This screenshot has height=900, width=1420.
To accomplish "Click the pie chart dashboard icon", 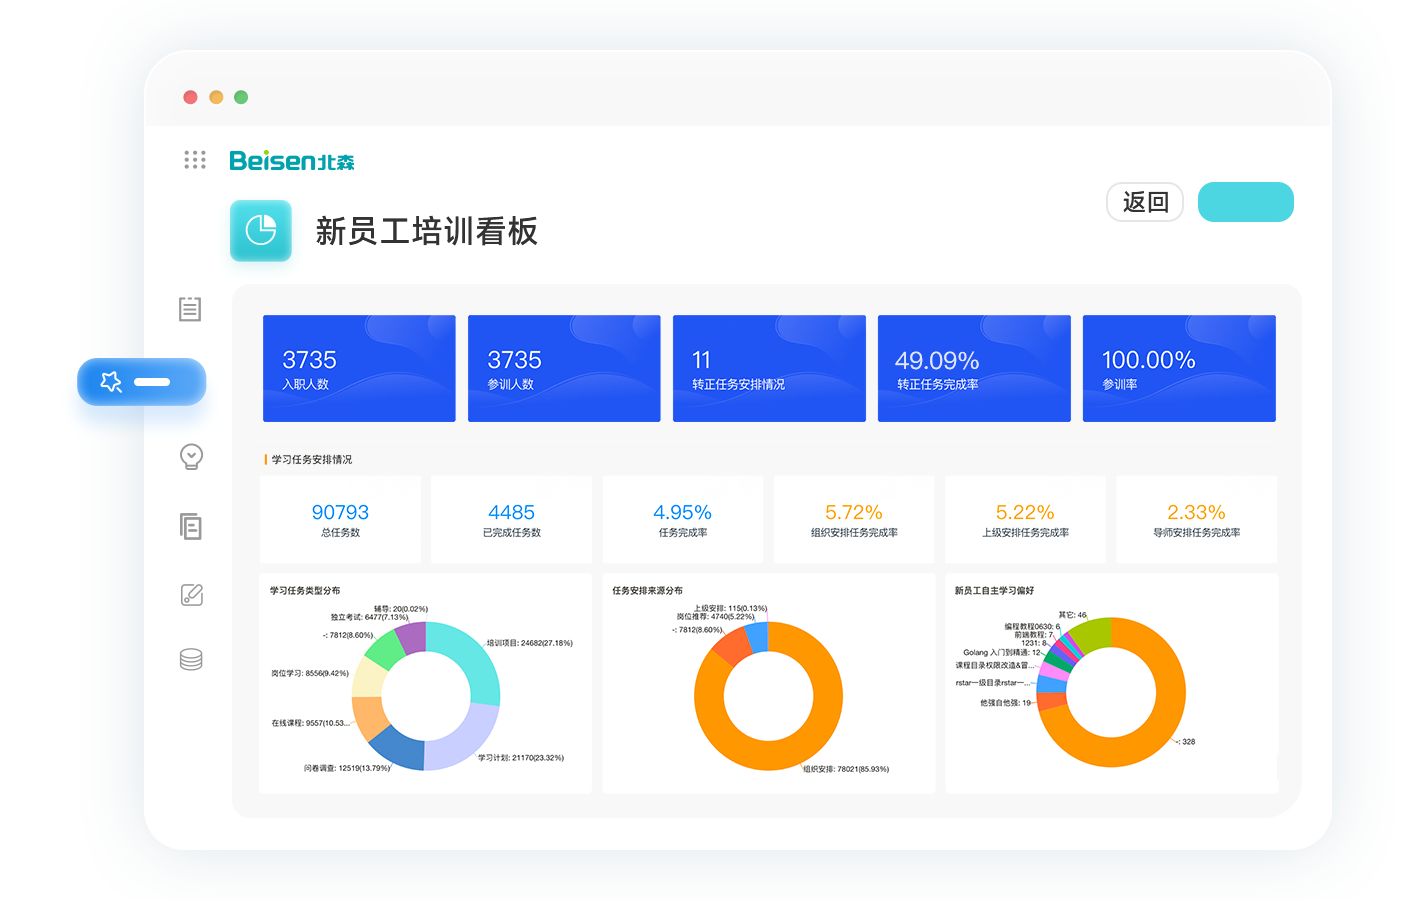I will (261, 231).
